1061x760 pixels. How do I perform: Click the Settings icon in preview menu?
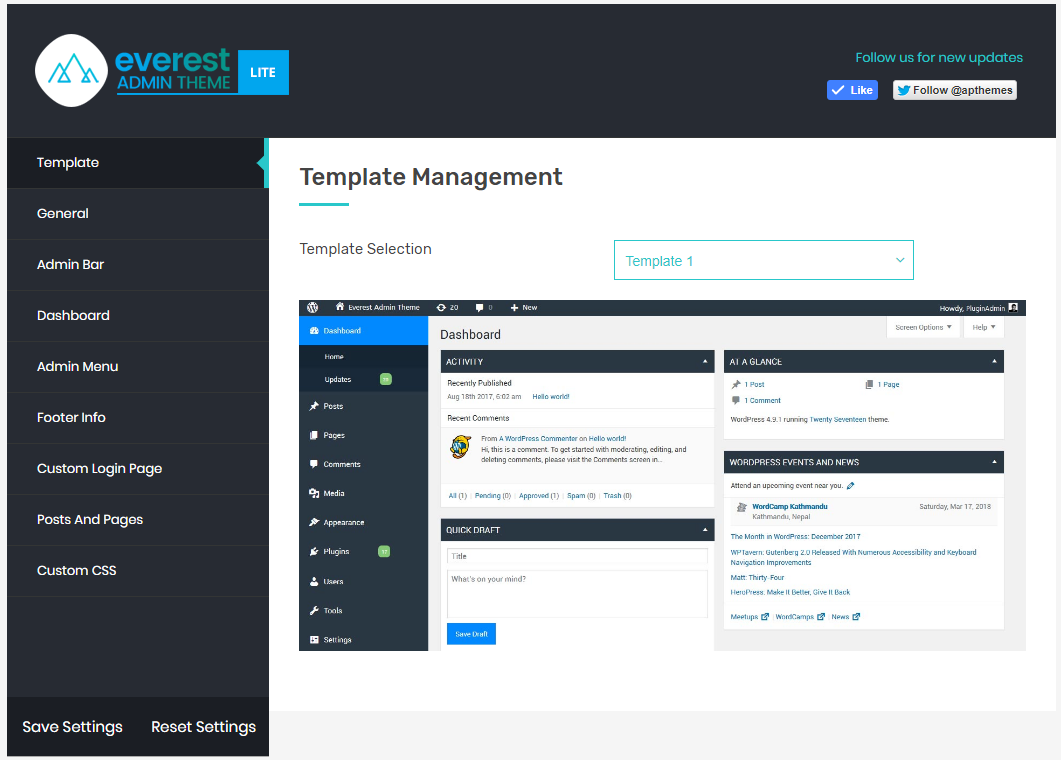pyautogui.click(x=314, y=640)
